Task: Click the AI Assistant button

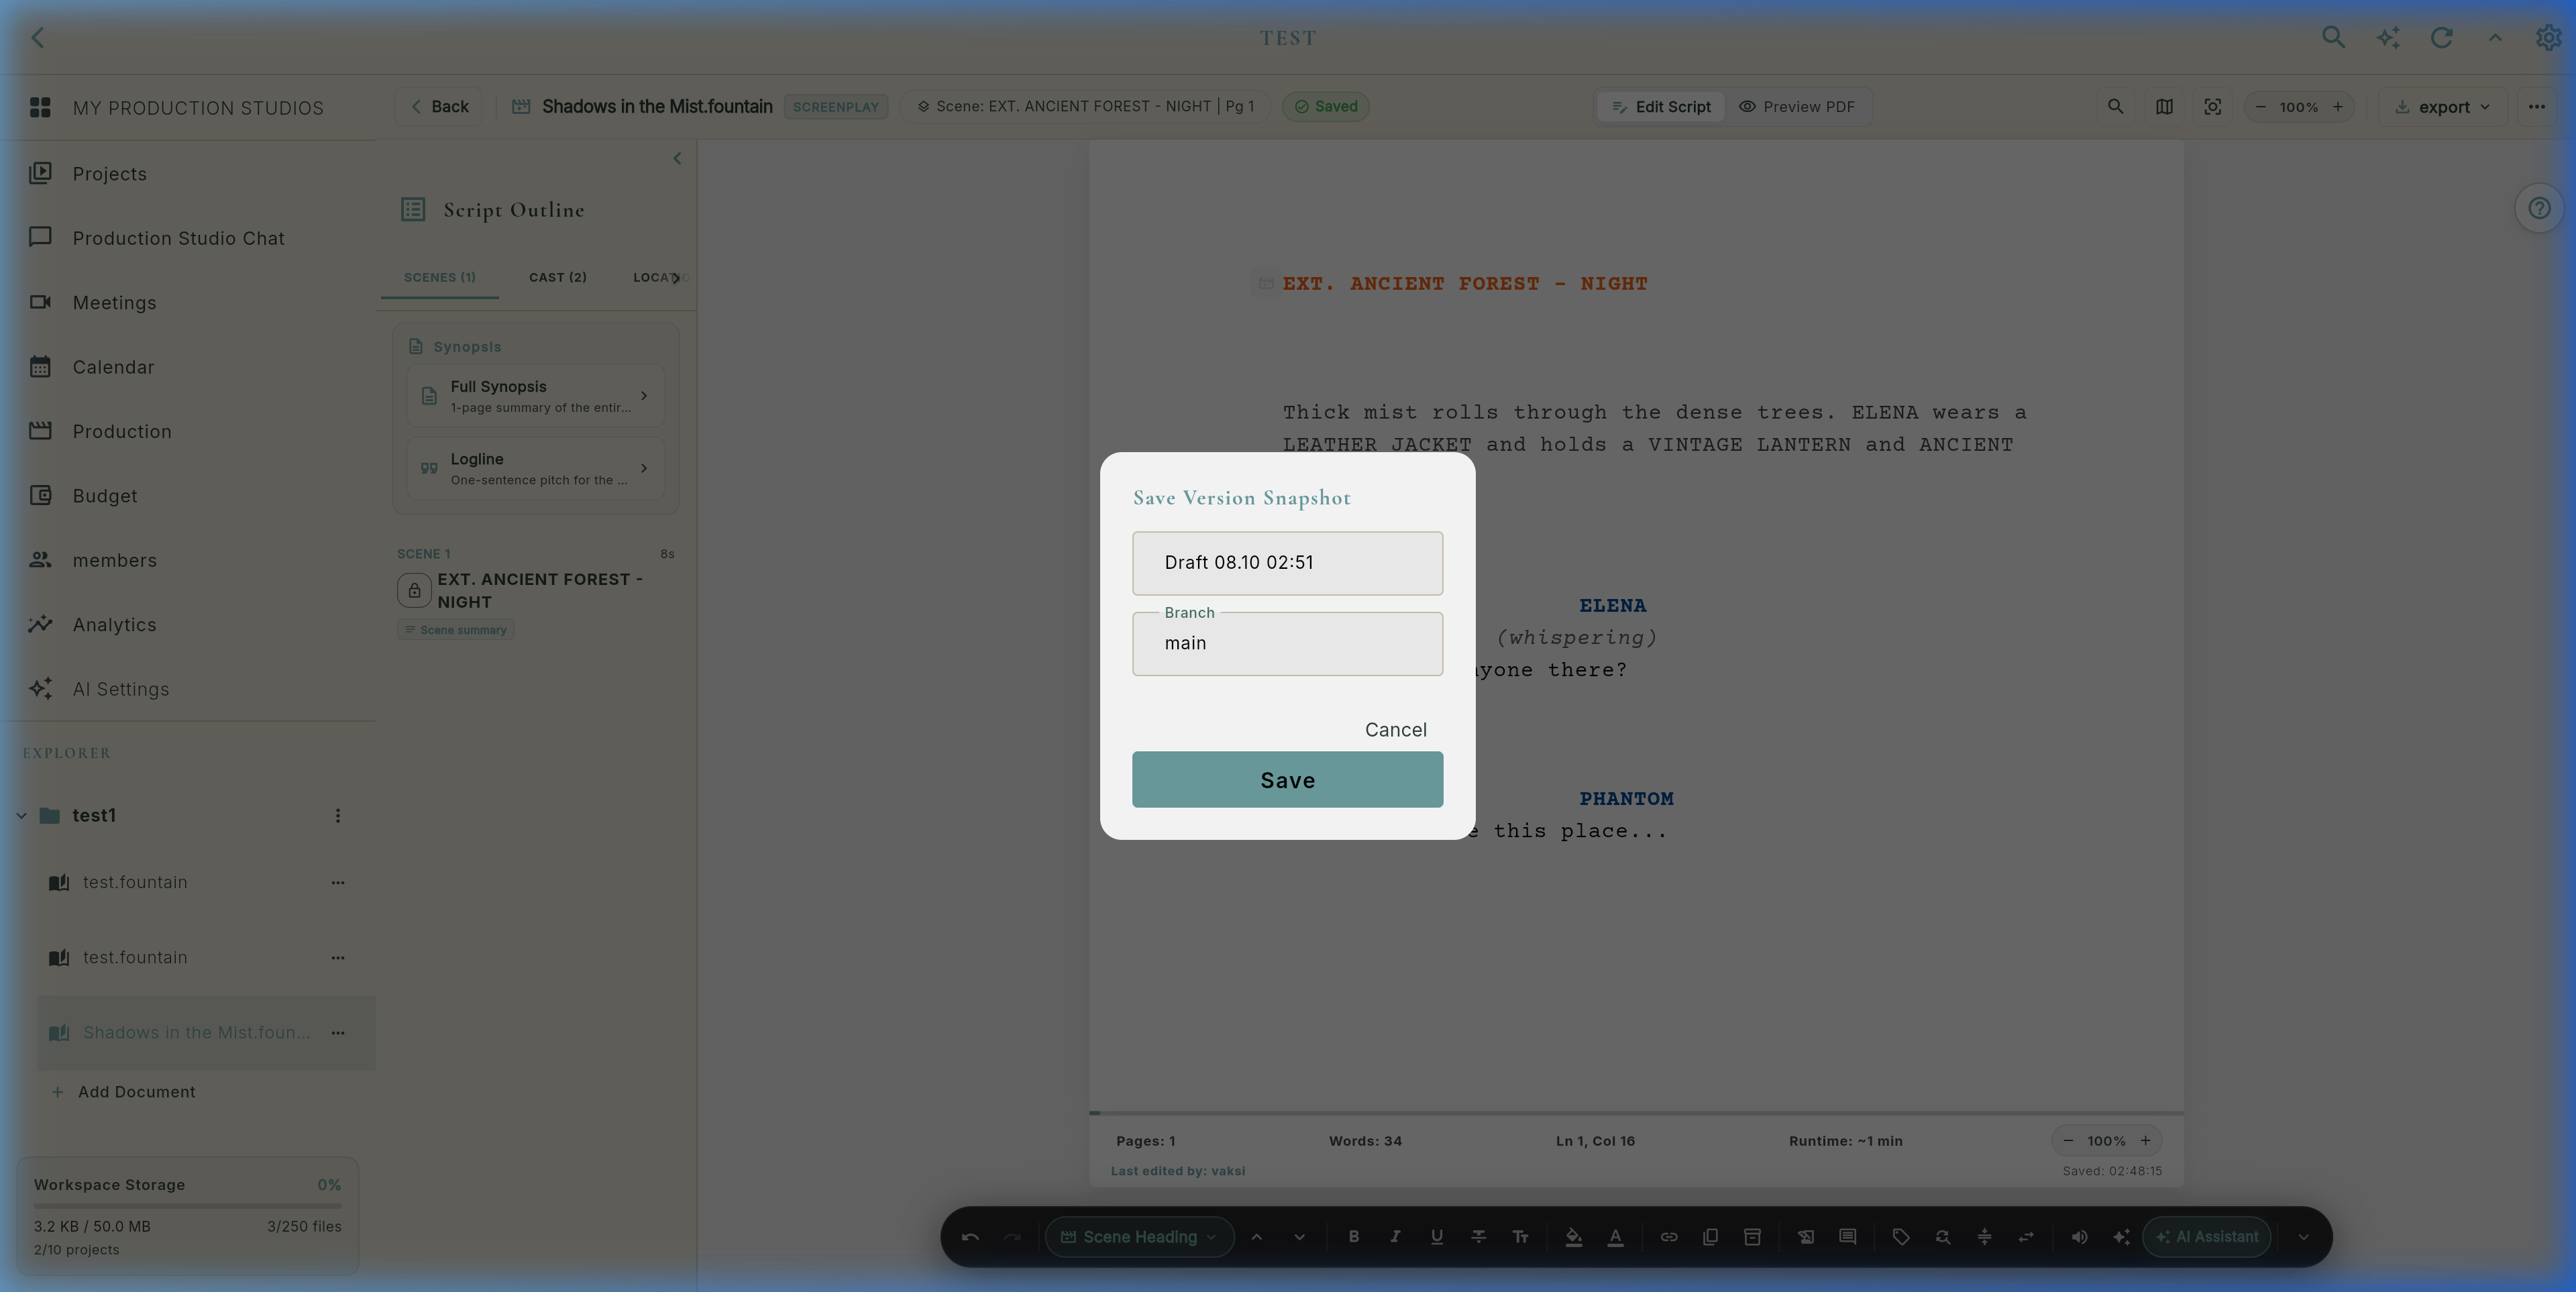Action: 2206,1237
